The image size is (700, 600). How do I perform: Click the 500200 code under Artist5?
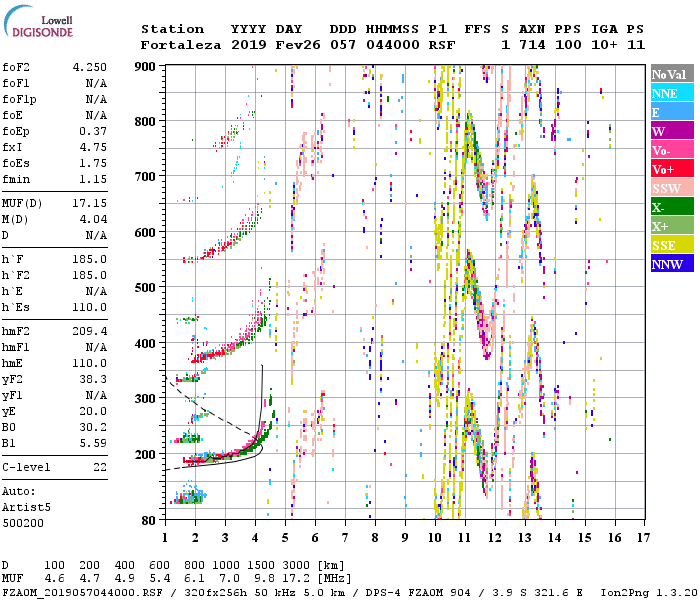tap(23, 523)
